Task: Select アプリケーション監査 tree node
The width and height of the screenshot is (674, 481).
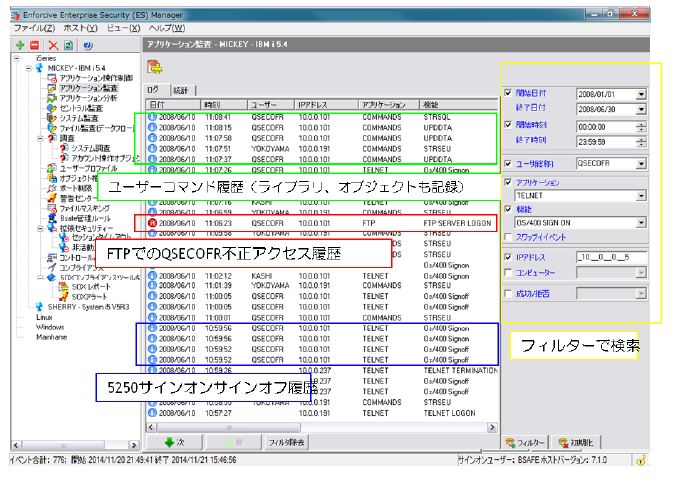Action: coord(89,88)
